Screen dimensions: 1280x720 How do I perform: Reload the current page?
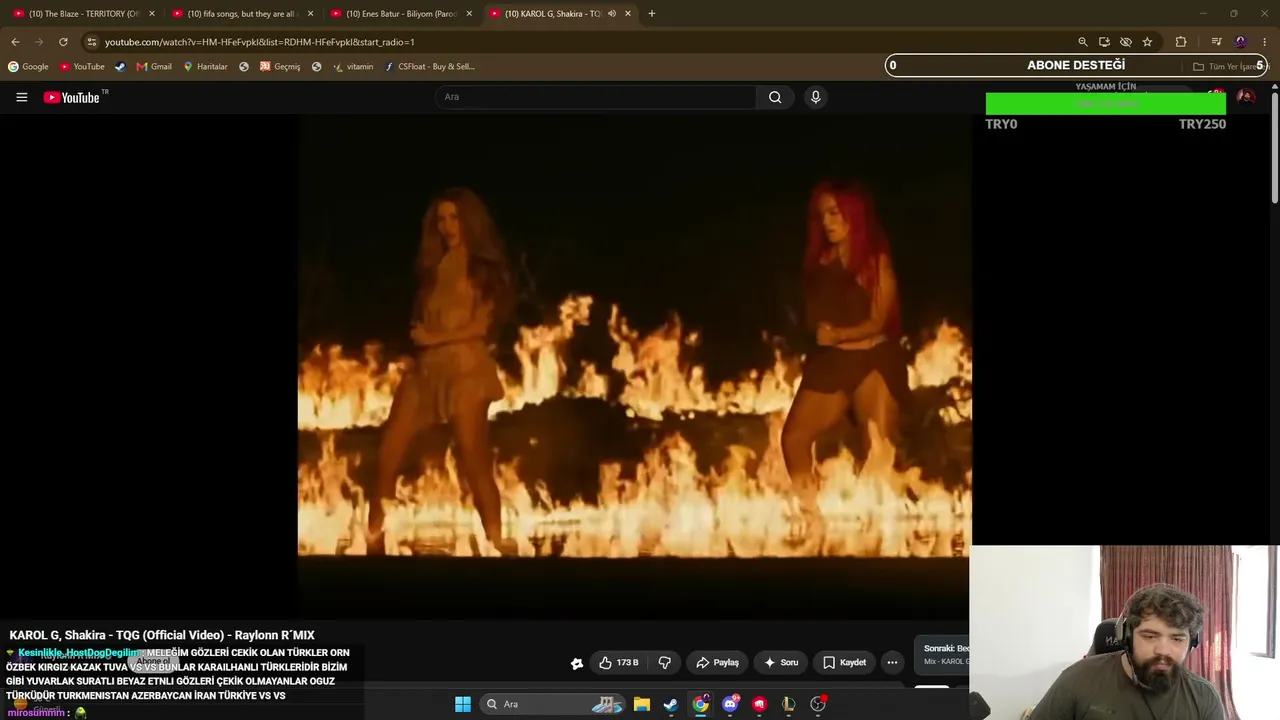63,42
